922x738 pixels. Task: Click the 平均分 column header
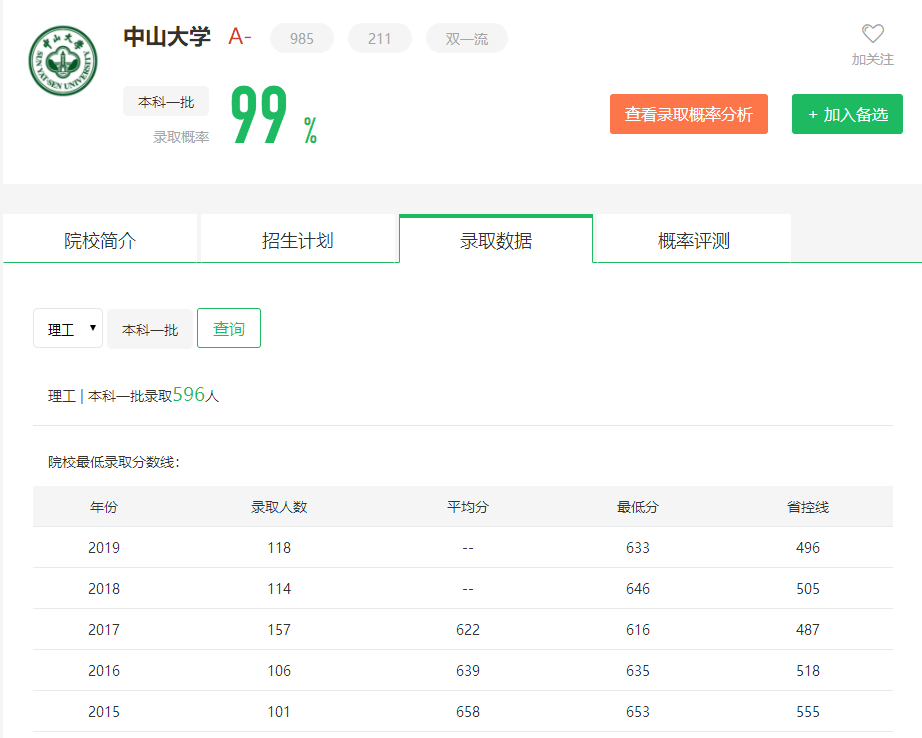(x=468, y=507)
